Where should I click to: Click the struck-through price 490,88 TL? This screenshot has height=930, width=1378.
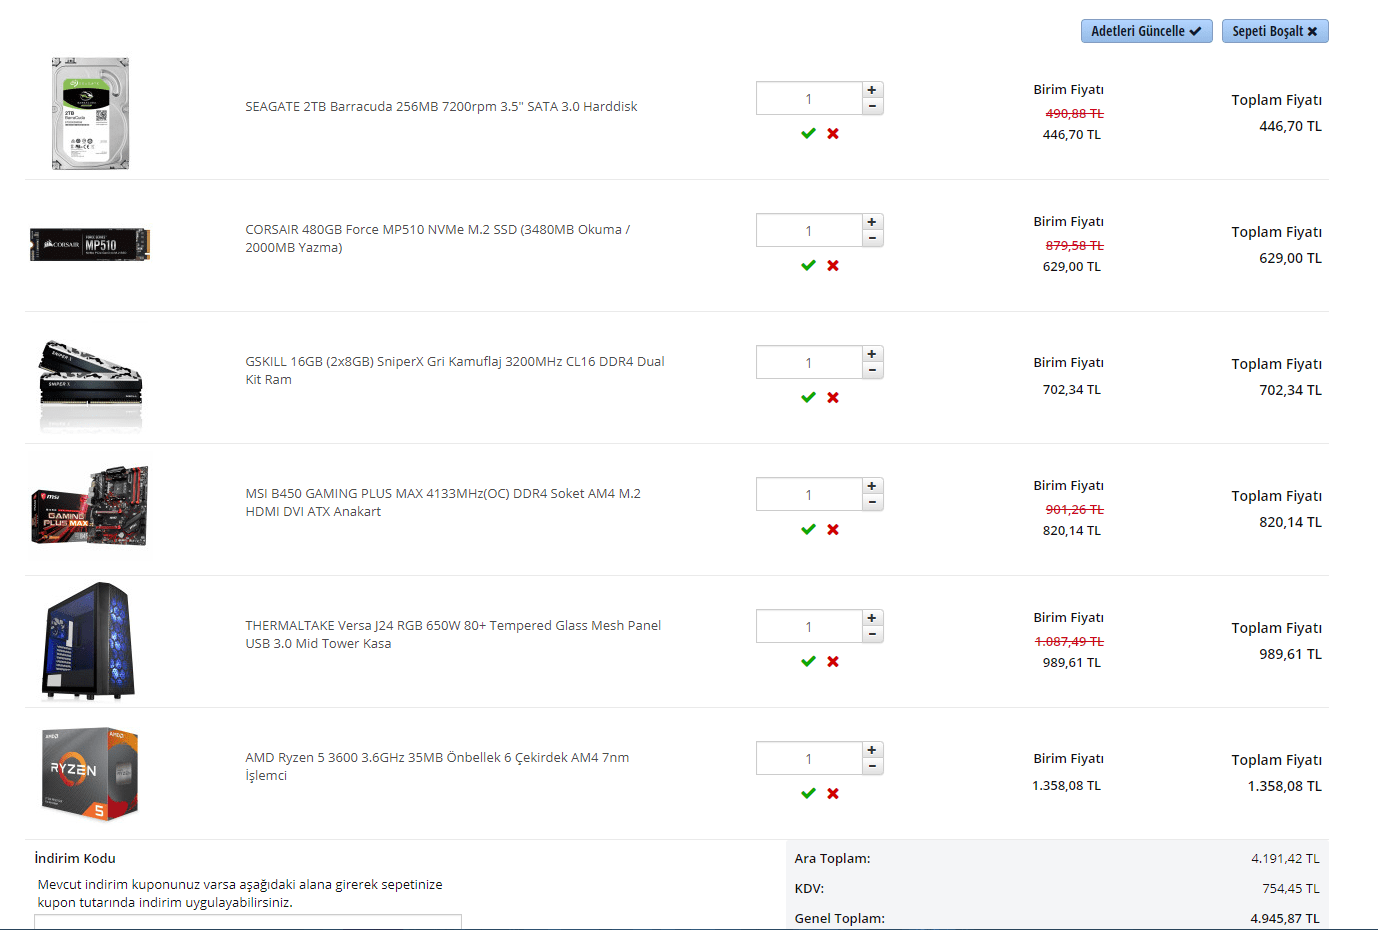1074,113
